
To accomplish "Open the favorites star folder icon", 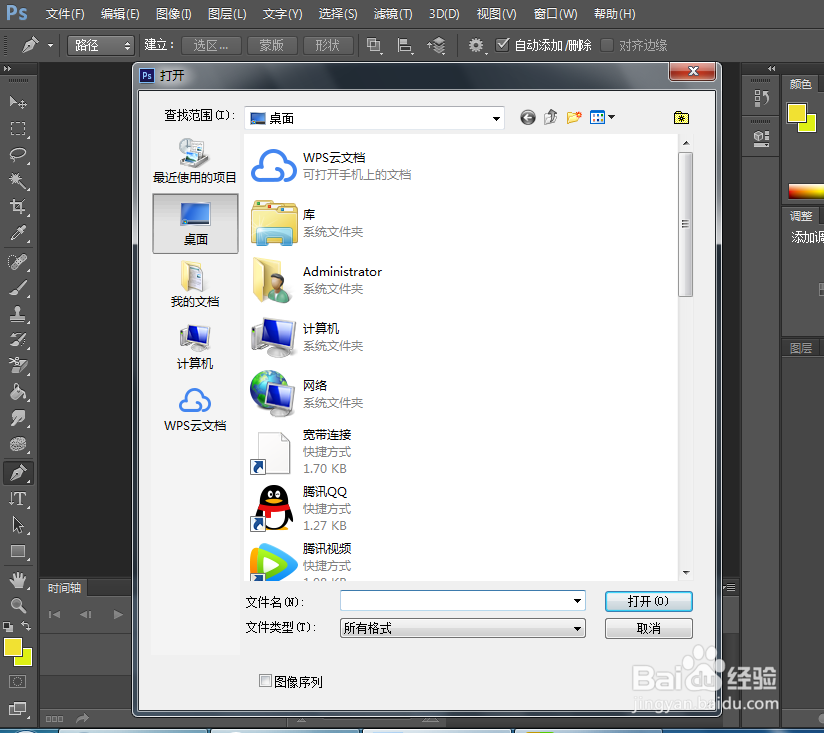I will pos(682,118).
